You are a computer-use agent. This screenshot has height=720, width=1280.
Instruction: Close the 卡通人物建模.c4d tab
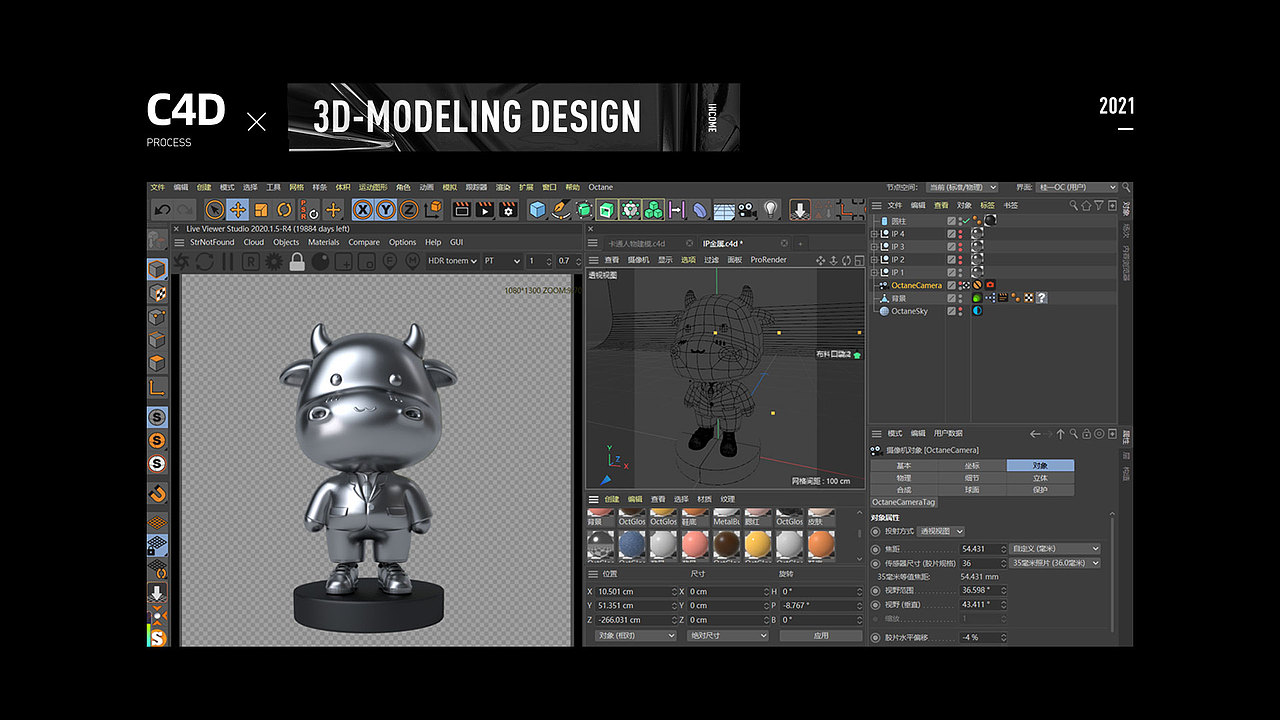click(x=689, y=243)
